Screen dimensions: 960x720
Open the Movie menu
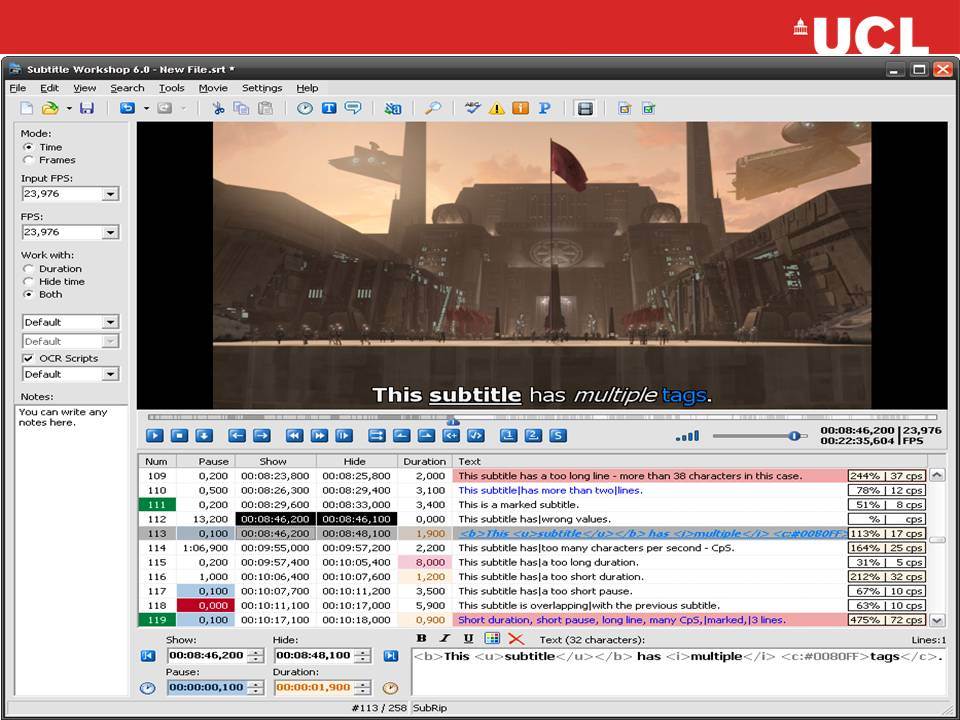coord(213,88)
